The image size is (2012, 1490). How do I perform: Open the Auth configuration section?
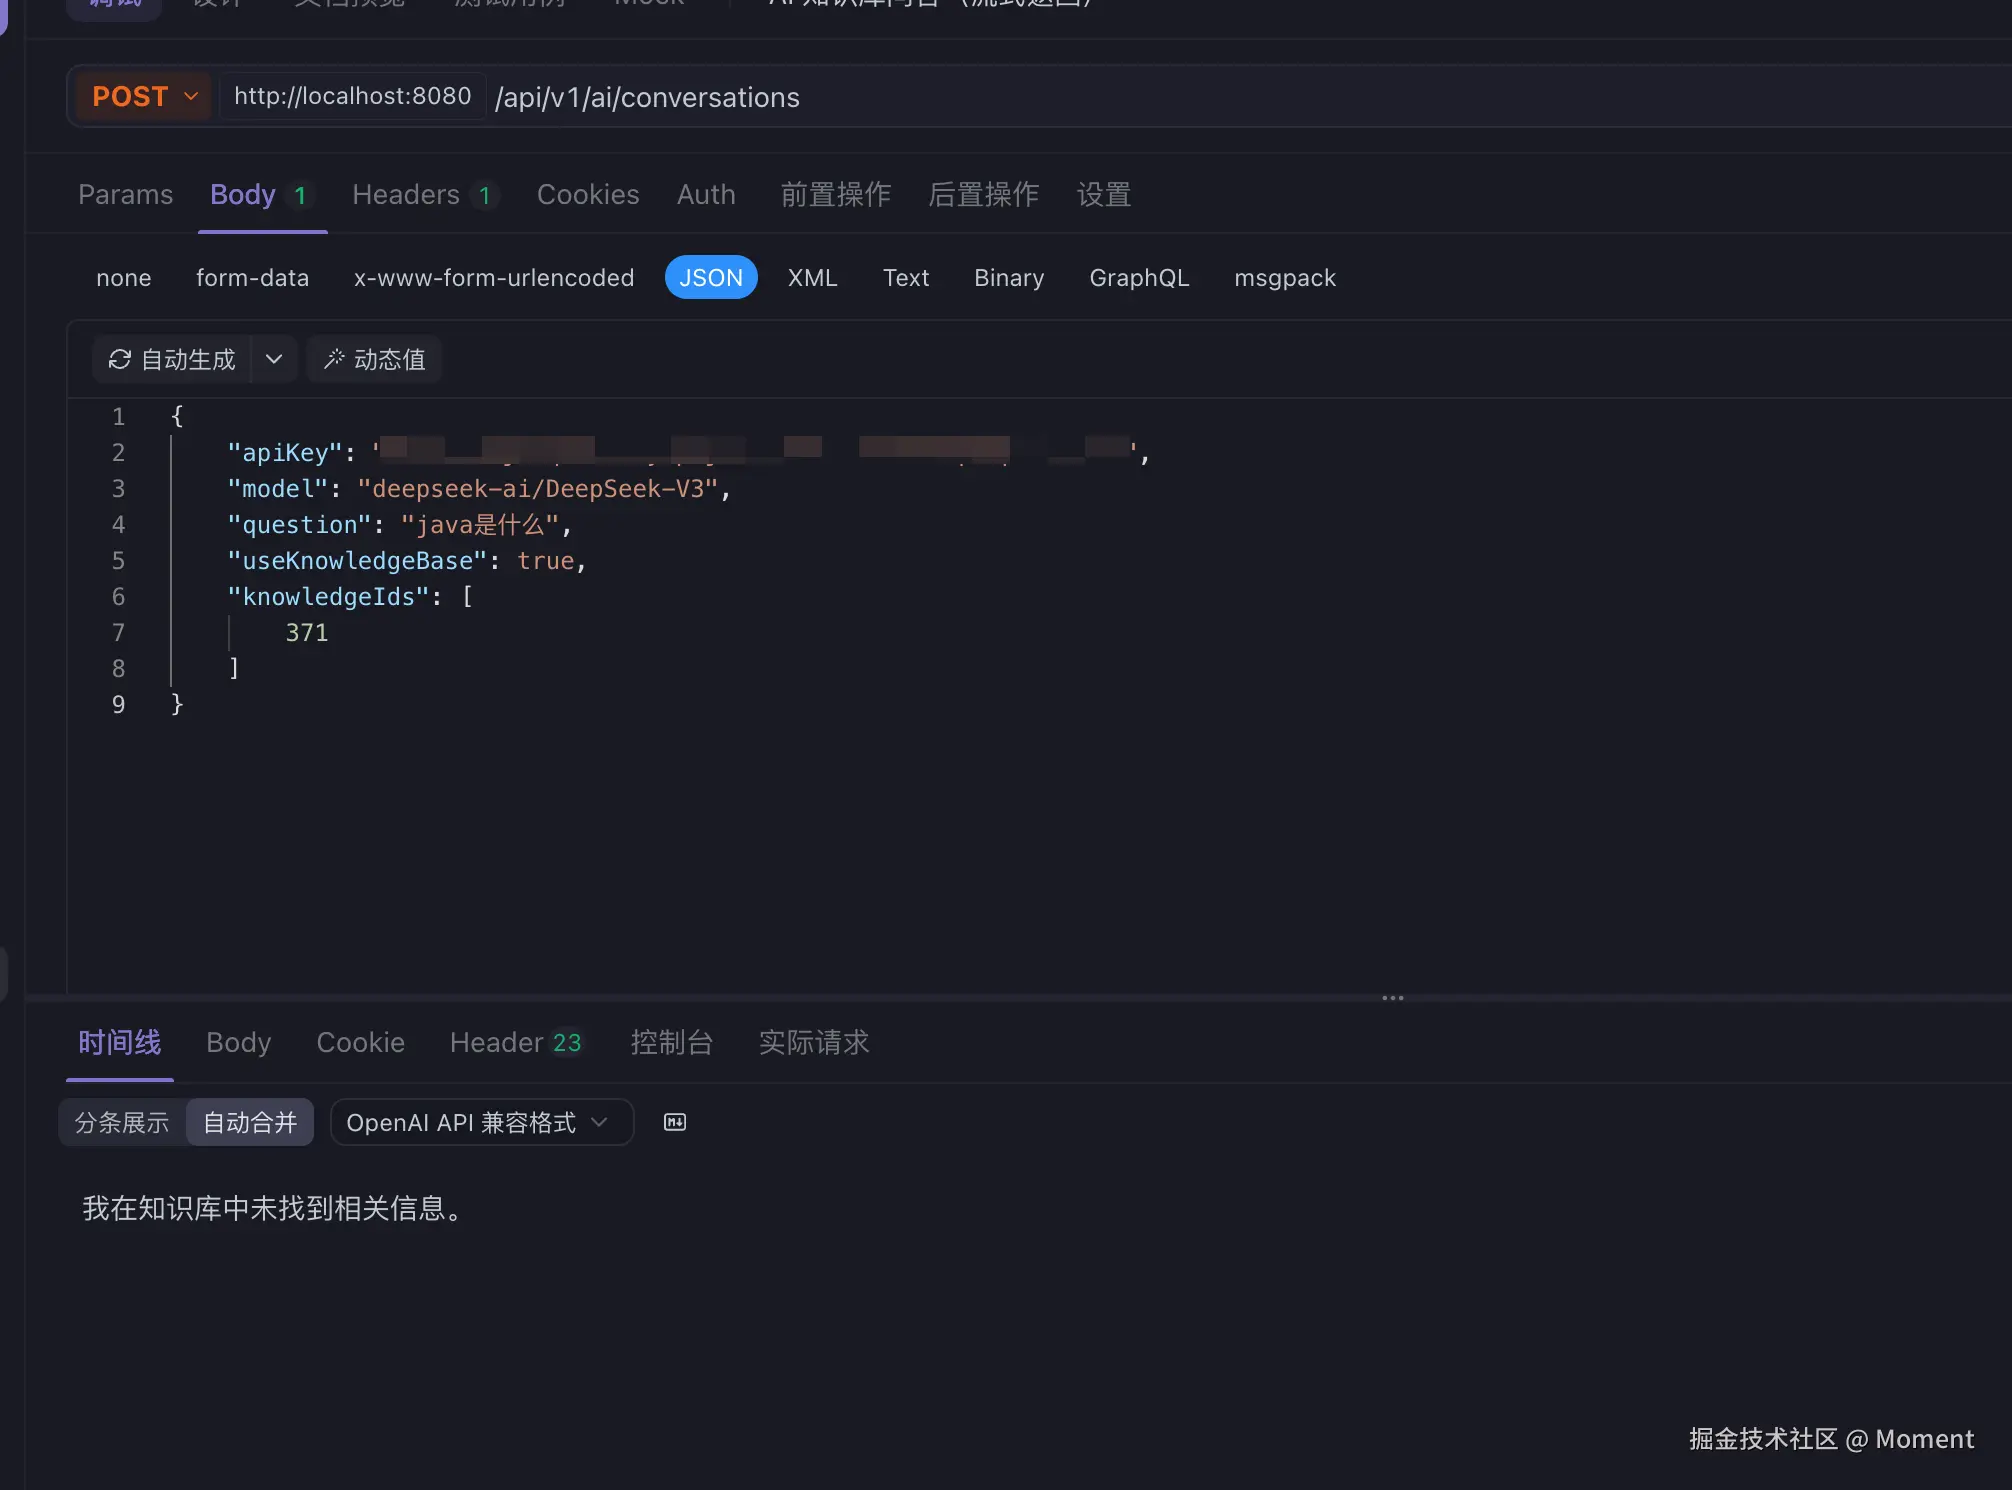(x=706, y=194)
